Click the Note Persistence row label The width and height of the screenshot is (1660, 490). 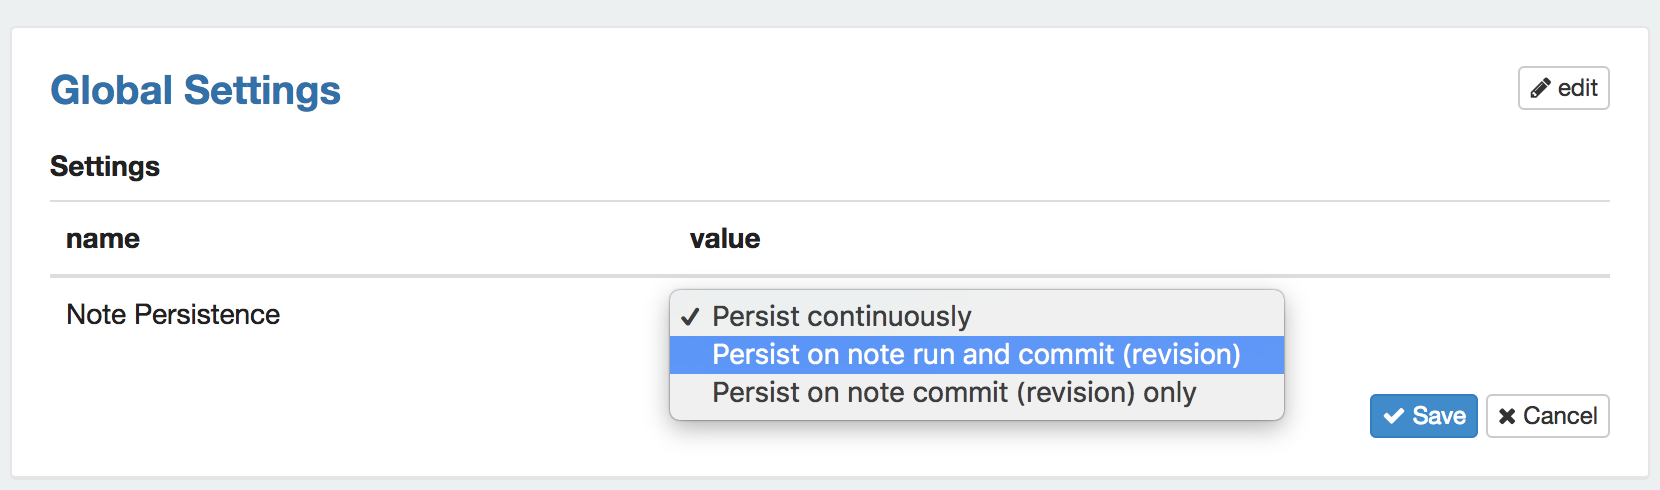173,315
